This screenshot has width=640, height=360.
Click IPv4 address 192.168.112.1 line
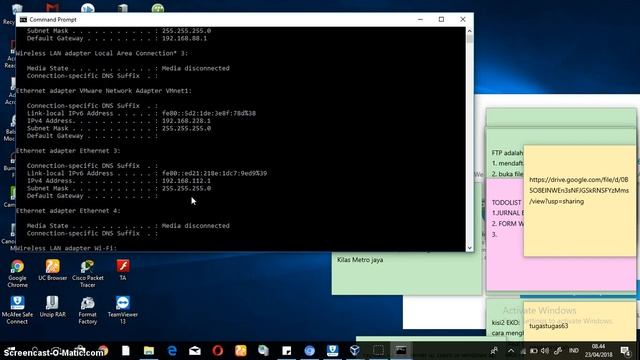click(119, 181)
